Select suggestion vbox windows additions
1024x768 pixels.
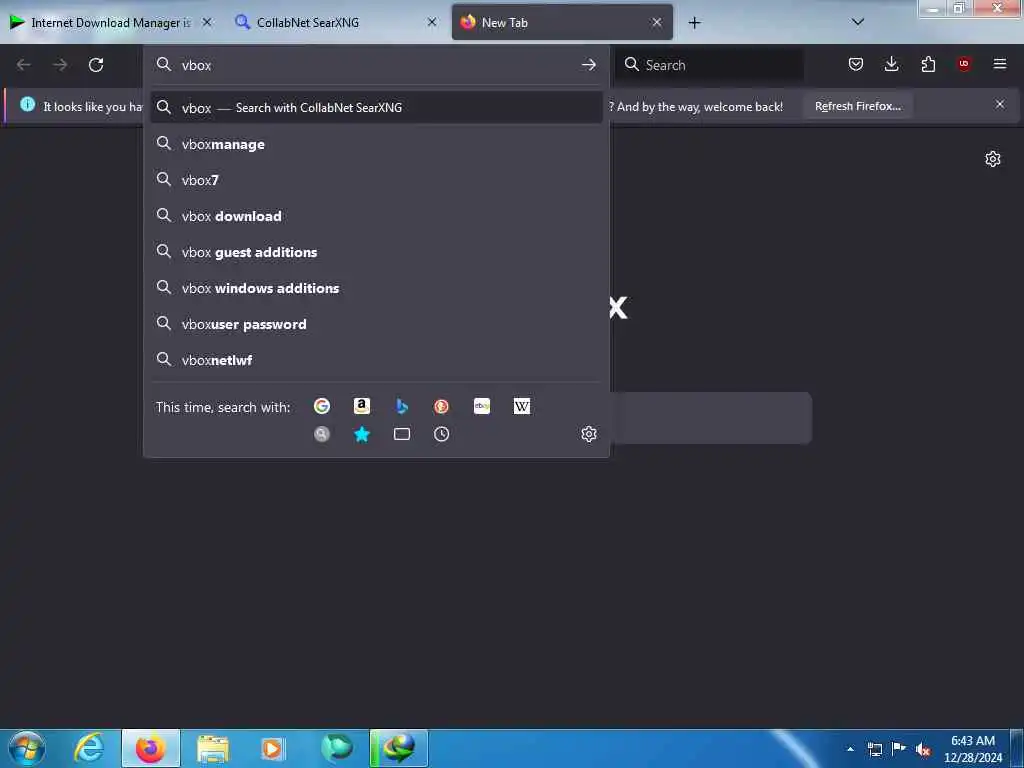tap(376, 288)
